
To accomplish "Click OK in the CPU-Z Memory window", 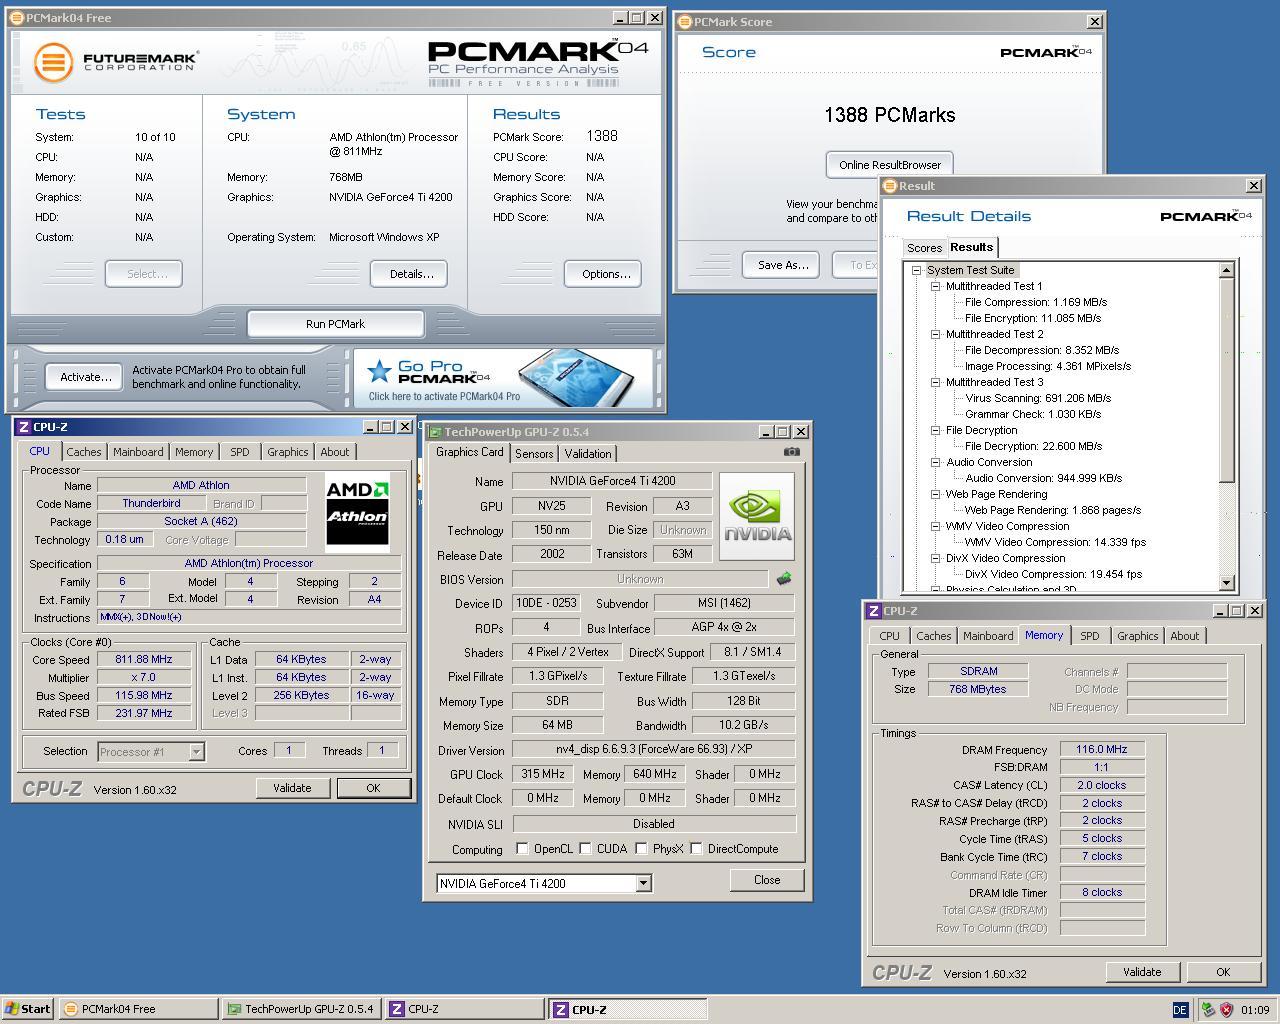I will (1223, 972).
